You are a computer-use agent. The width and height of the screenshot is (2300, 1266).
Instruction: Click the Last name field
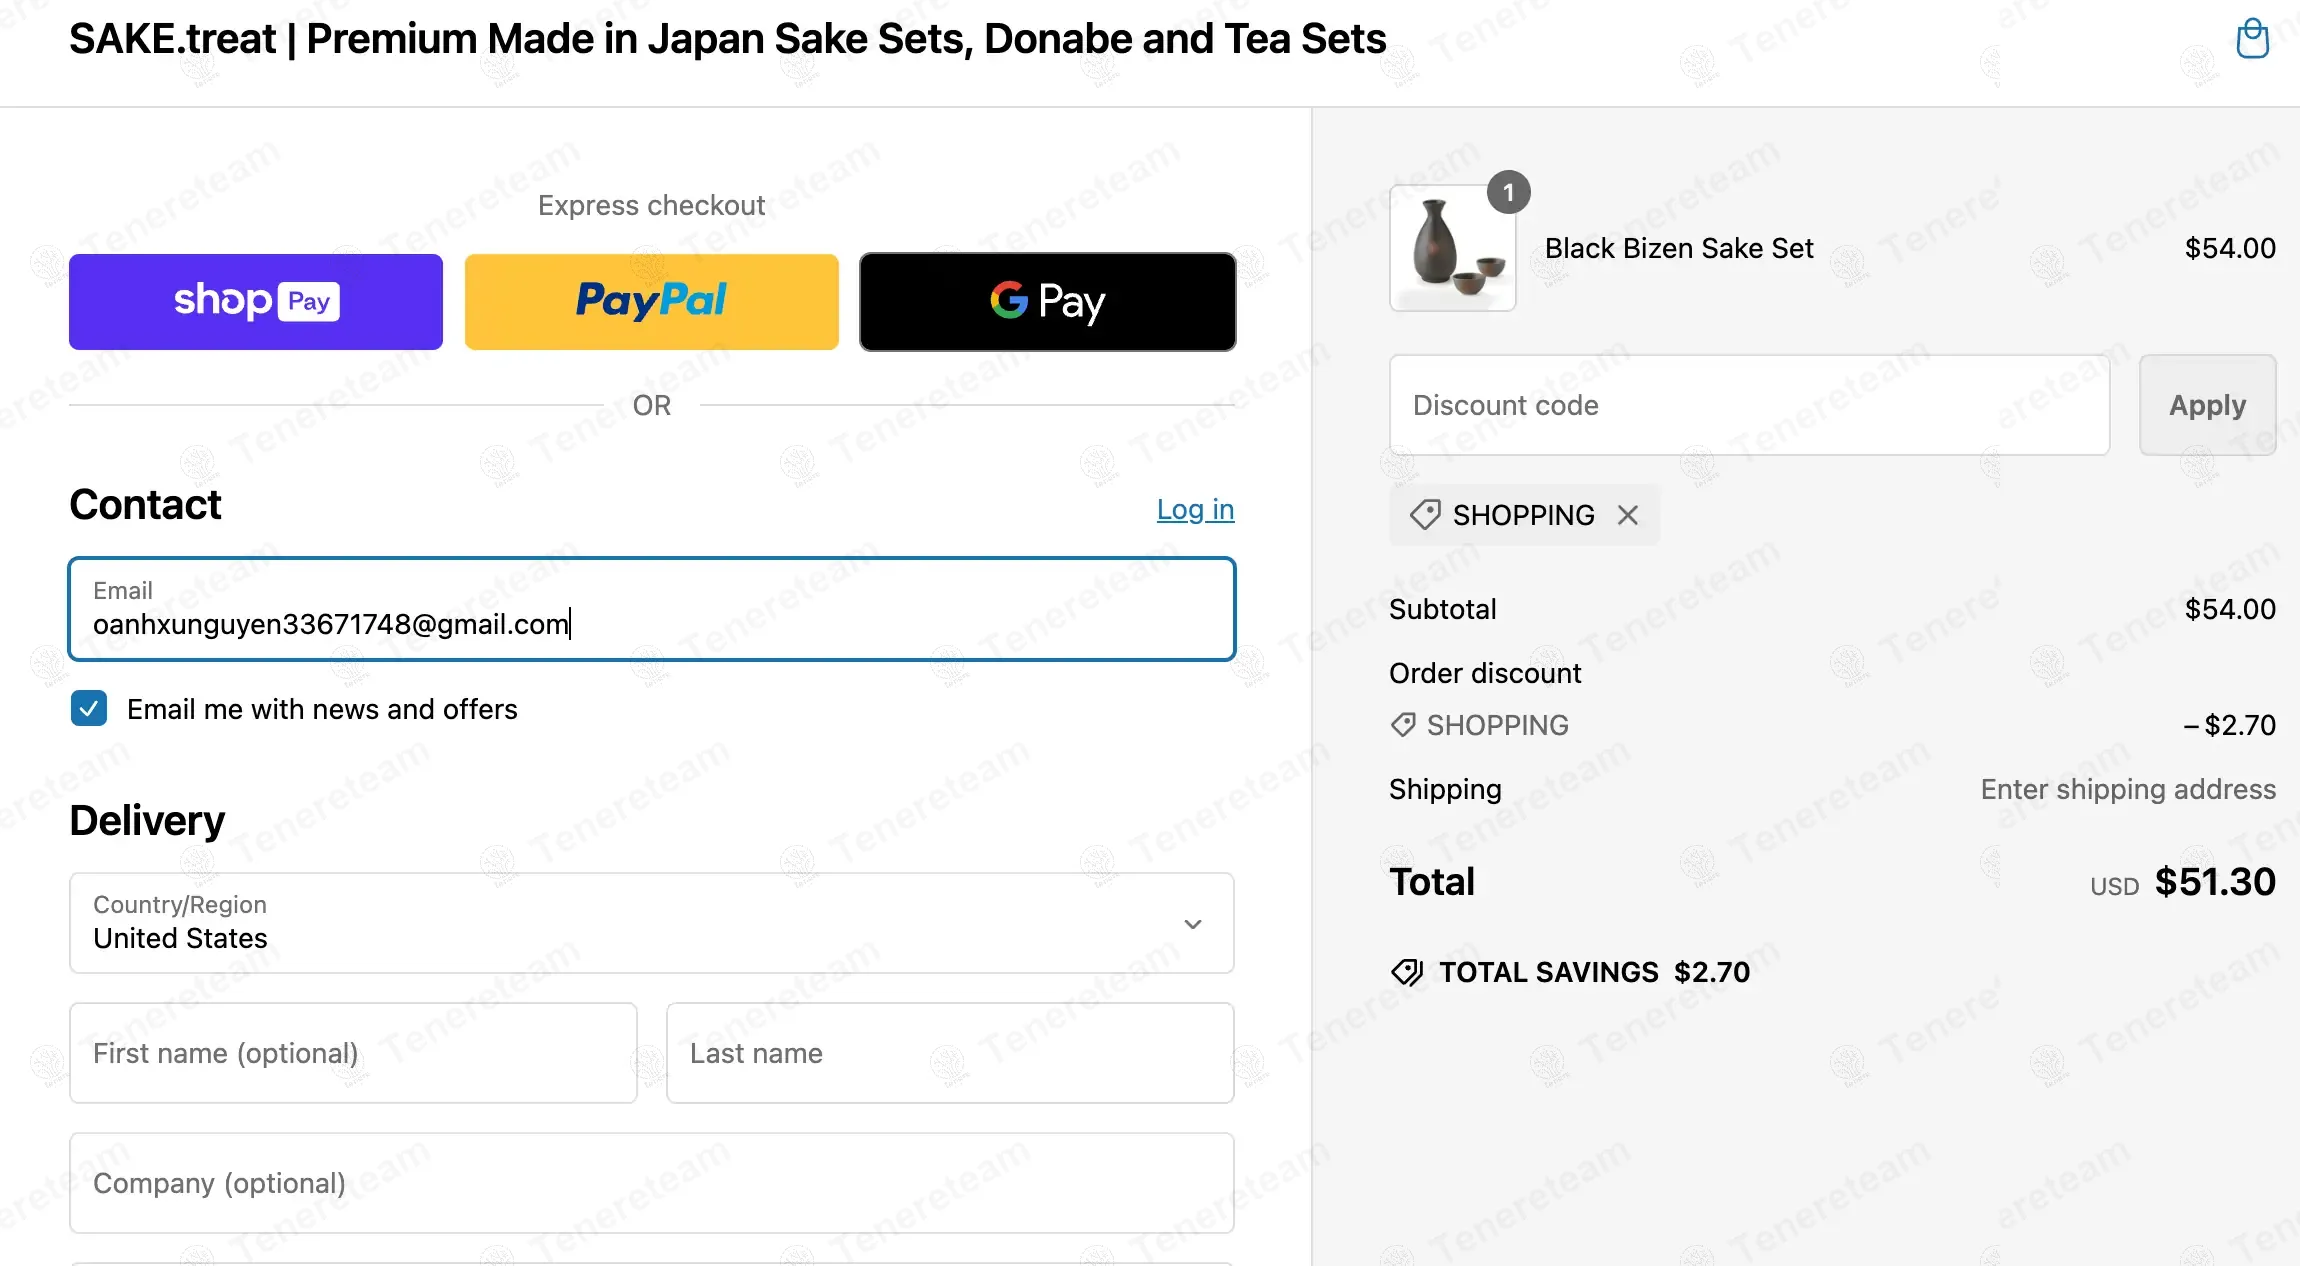tap(949, 1053)
